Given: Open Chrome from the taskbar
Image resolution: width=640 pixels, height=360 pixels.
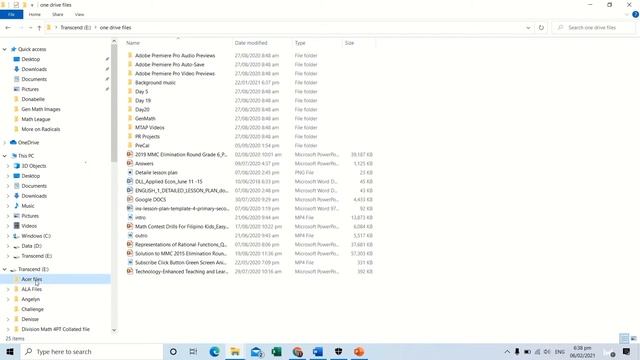Looking at the screenshot, I should click(x=297, y=352).
